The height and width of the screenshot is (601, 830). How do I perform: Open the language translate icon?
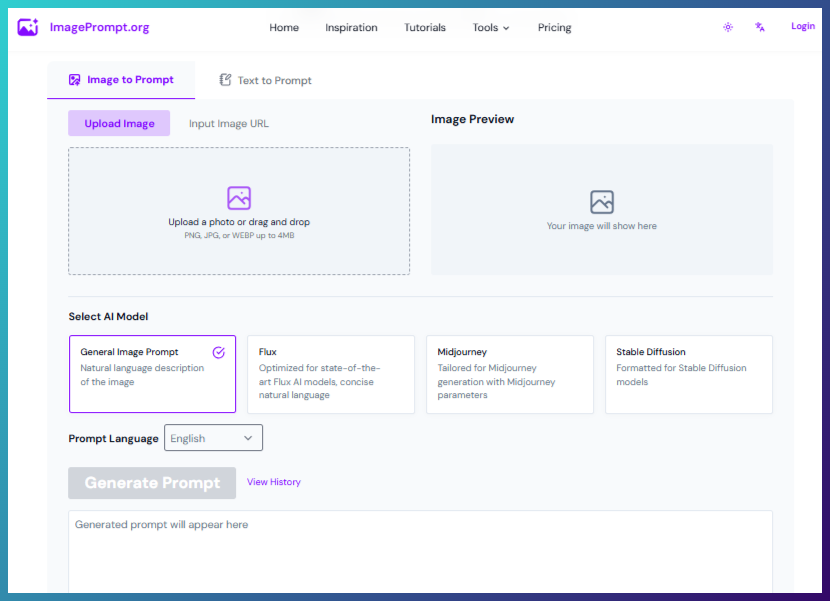760,26
